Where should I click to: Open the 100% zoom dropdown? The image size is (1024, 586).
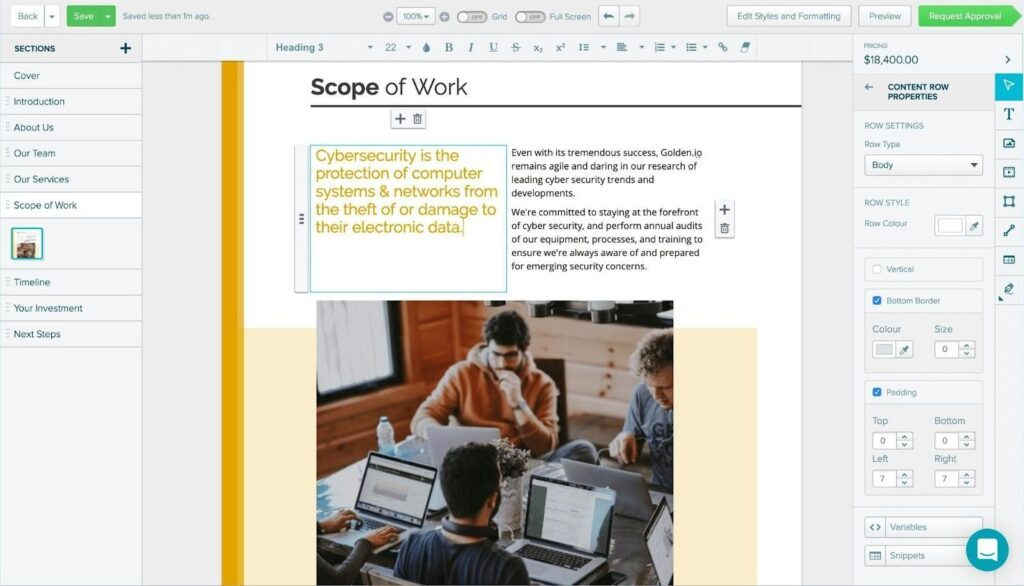pos(415,17)
